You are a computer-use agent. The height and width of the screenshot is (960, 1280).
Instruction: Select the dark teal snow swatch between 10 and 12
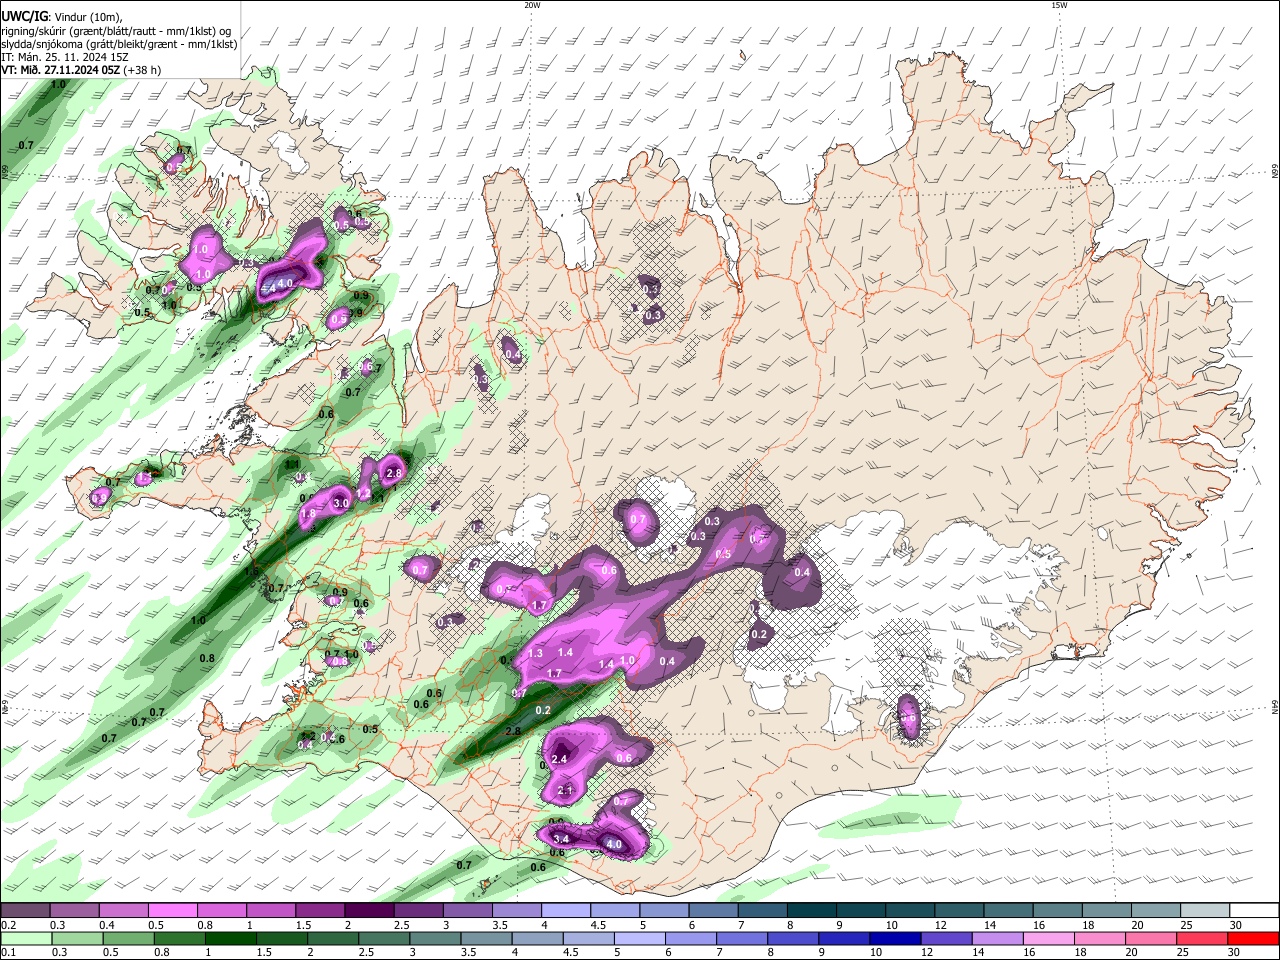point(911,911)
